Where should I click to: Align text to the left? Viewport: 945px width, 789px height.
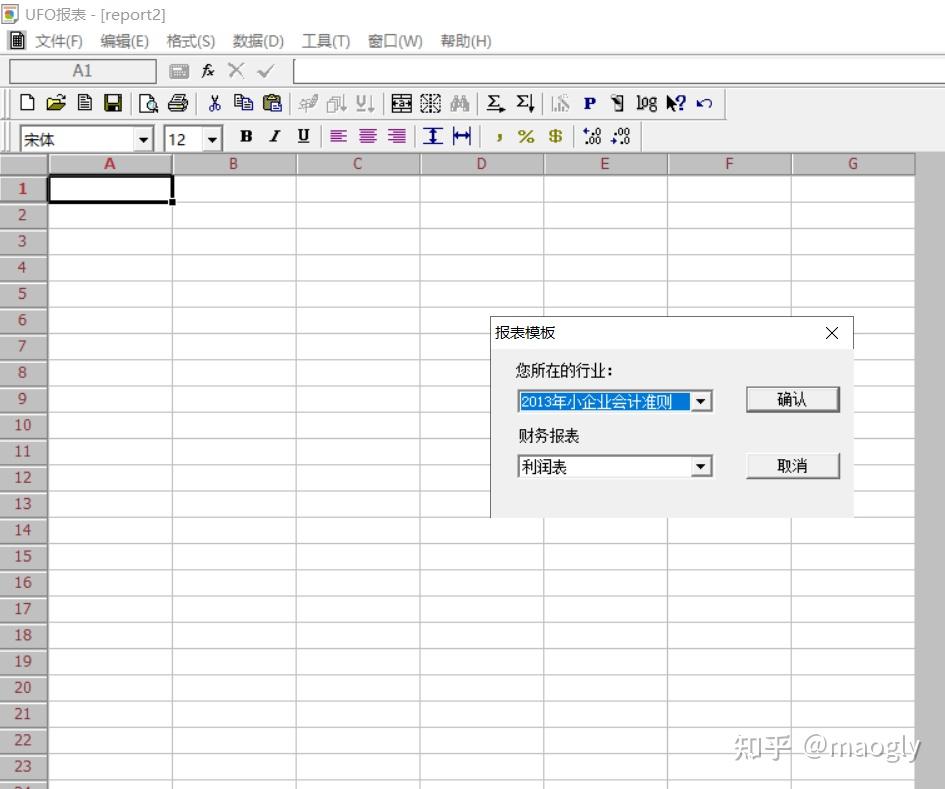[x=338, y=137]
